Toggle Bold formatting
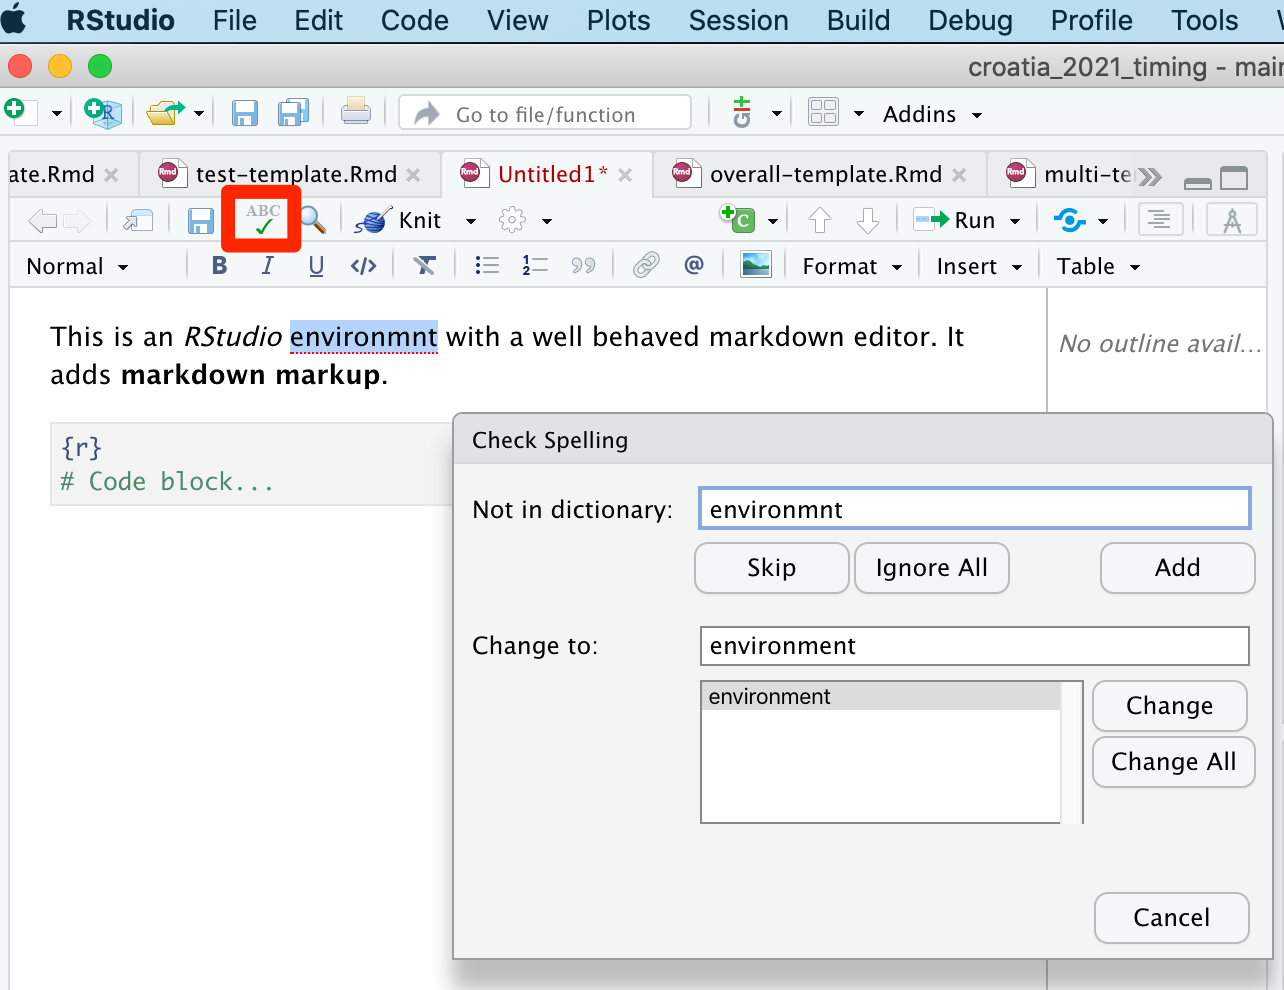The image size is (1284, 990). pos(220,266)
